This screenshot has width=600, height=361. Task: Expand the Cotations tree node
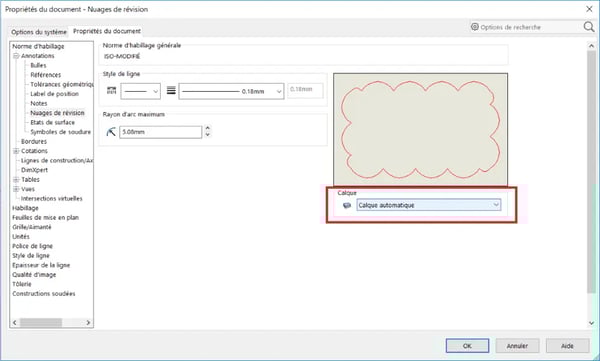click(x=16, y=151)
